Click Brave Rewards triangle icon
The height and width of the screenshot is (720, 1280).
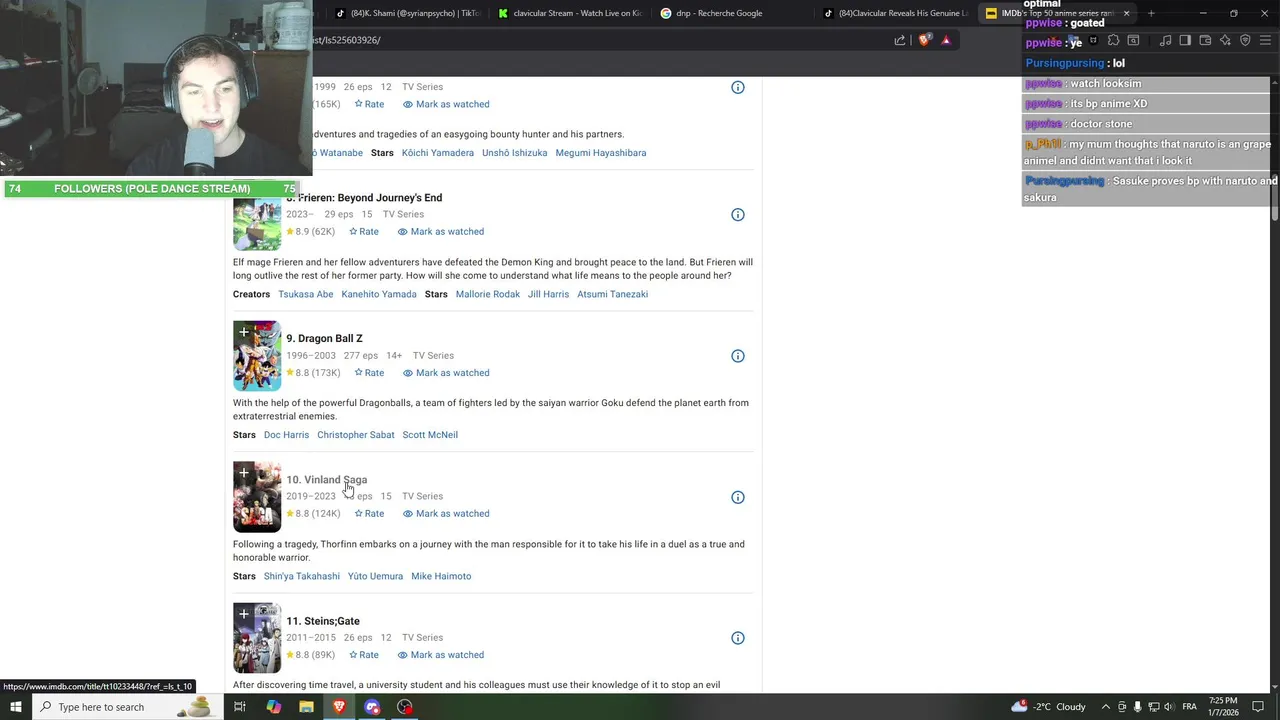click(x=946, y=40)
